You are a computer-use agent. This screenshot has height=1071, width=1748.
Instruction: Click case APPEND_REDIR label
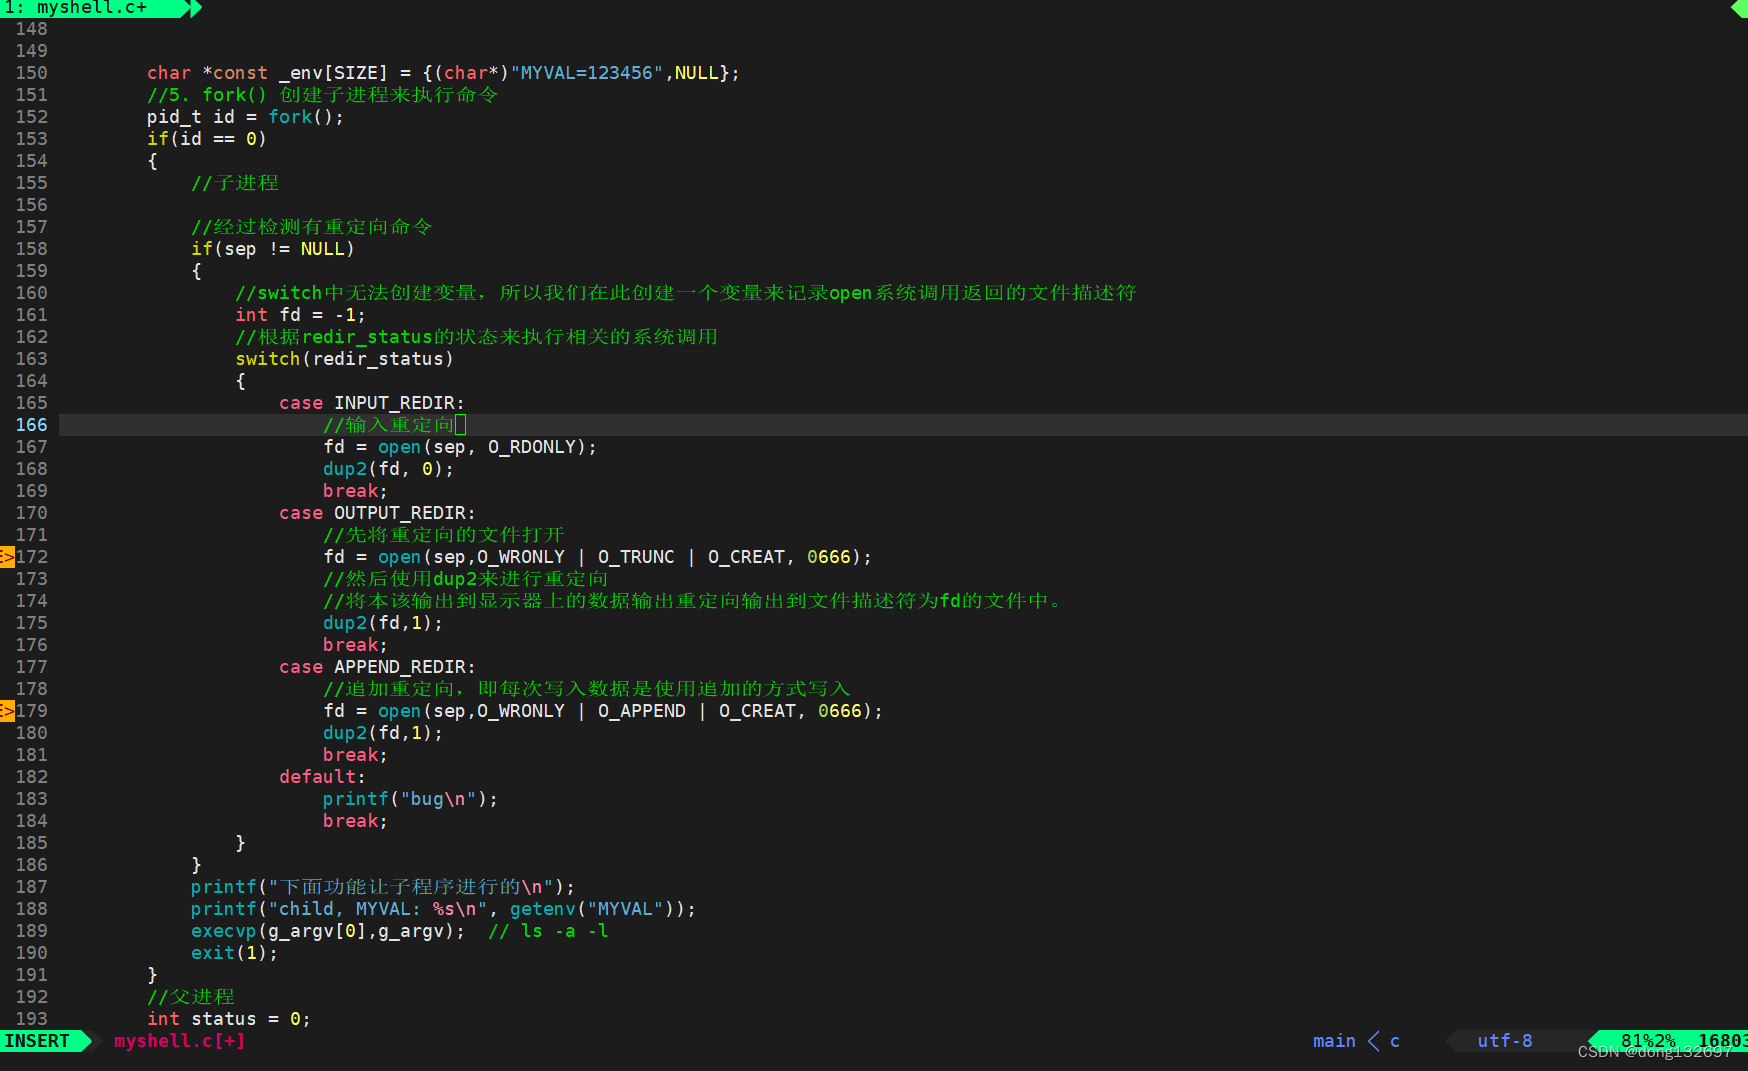point(377,667)
